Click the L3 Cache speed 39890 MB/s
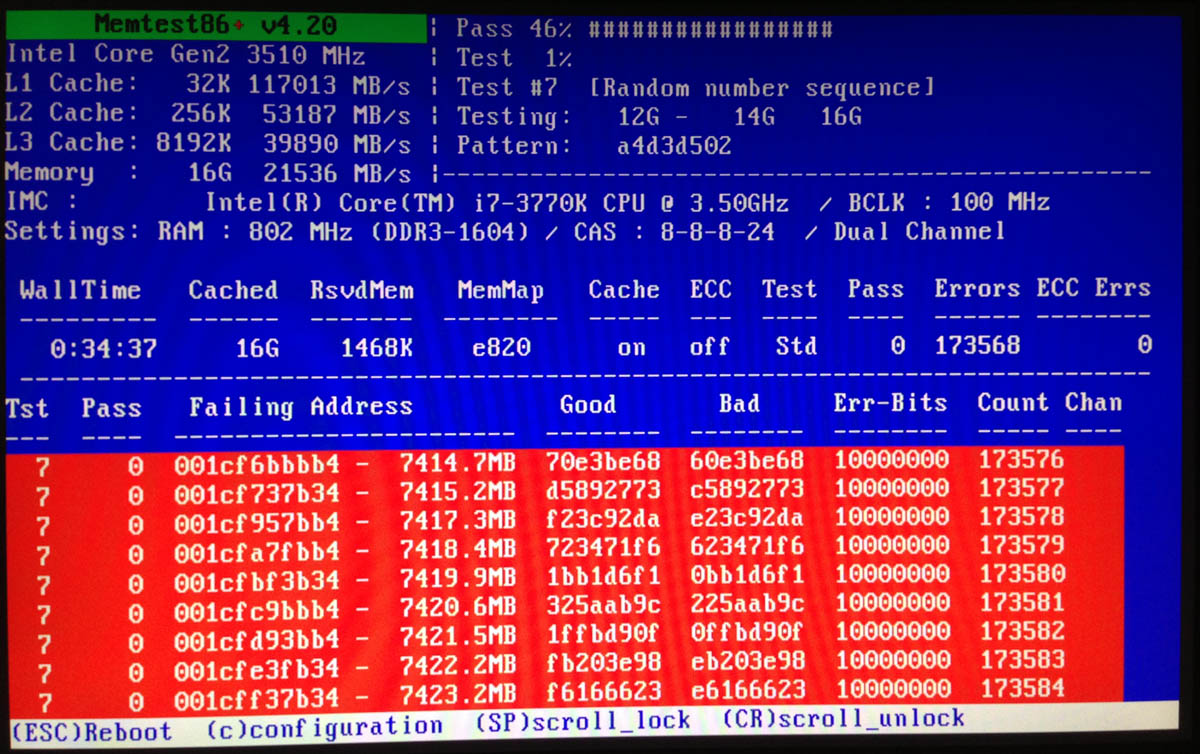Screen dimensions: 1200x754 click(337, 145)
